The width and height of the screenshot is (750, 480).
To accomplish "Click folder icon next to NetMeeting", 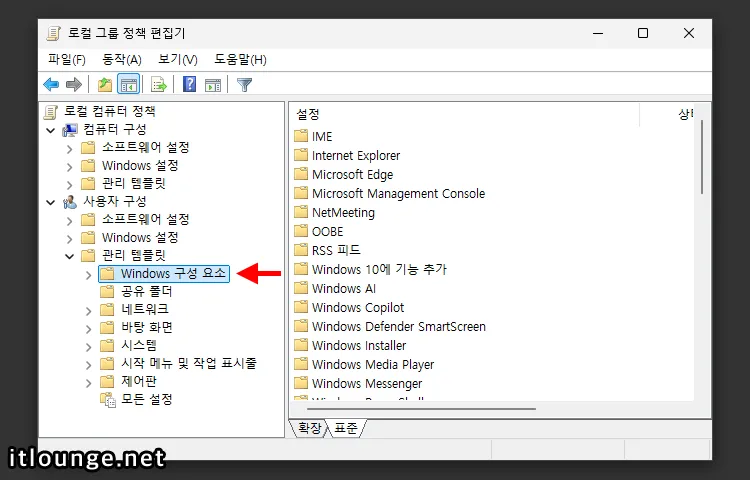I will 301,212.
